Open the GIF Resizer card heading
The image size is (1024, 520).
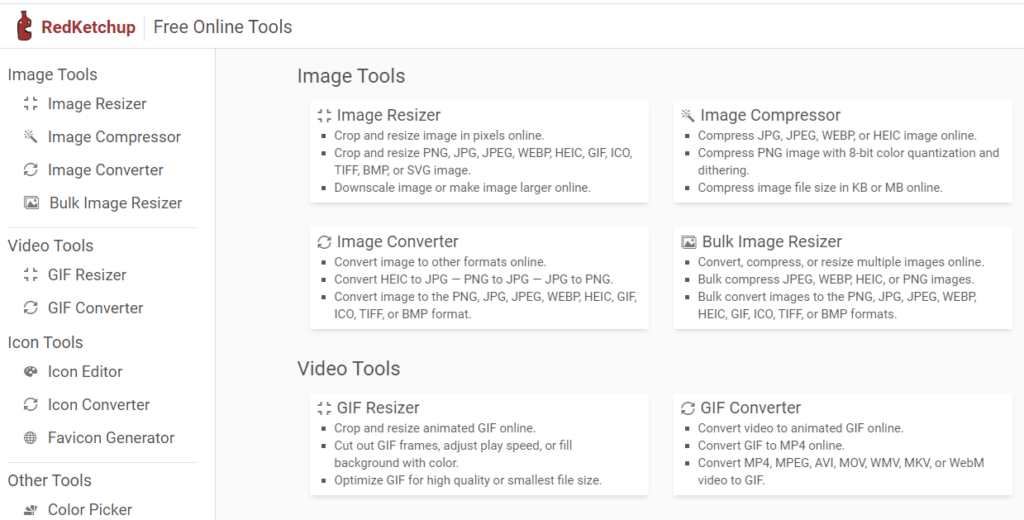point(378,408)
